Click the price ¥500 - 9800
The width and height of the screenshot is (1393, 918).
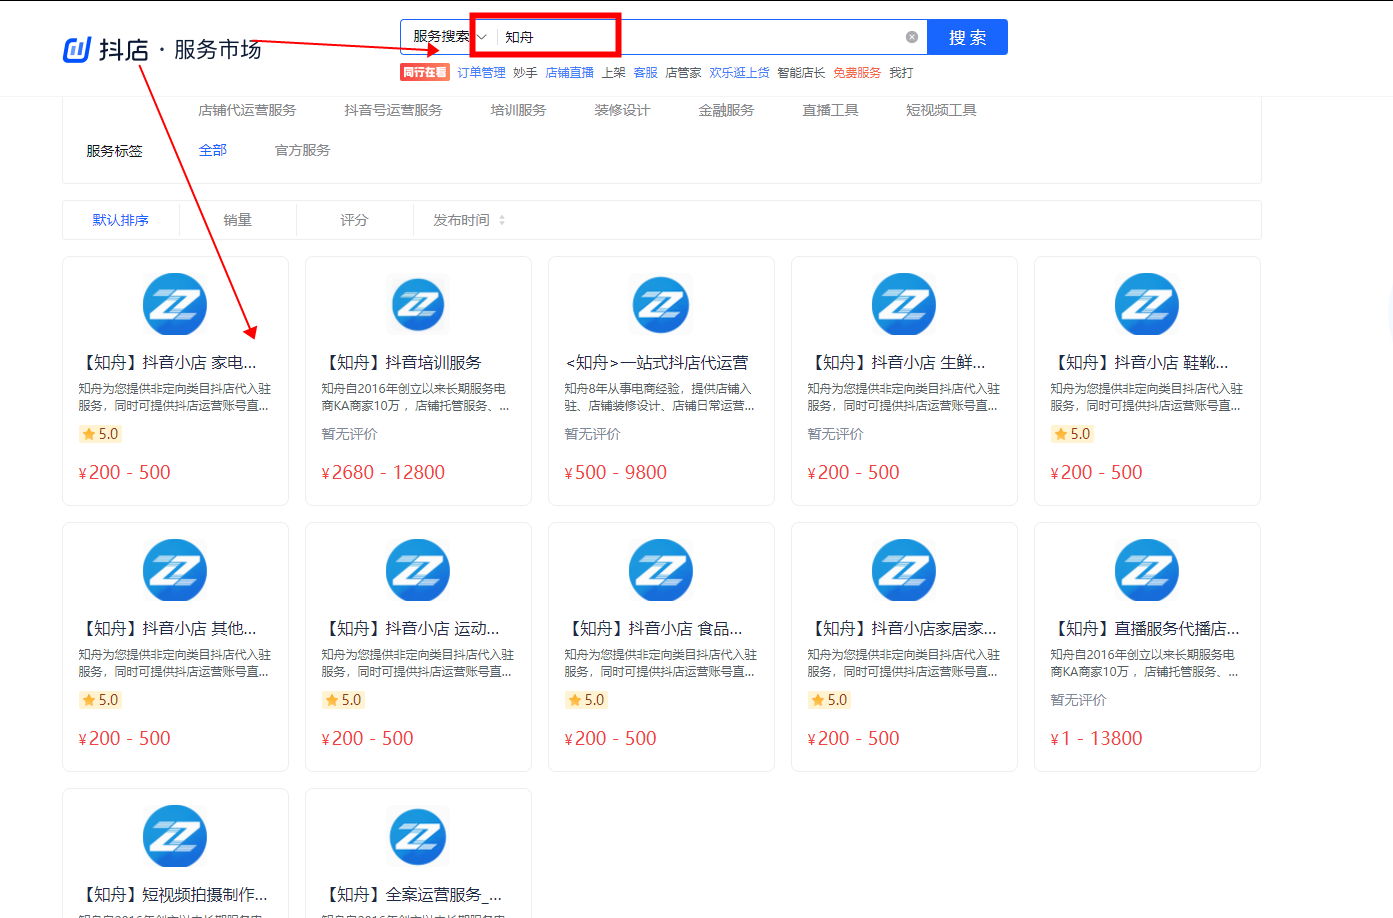click(615, 472)
